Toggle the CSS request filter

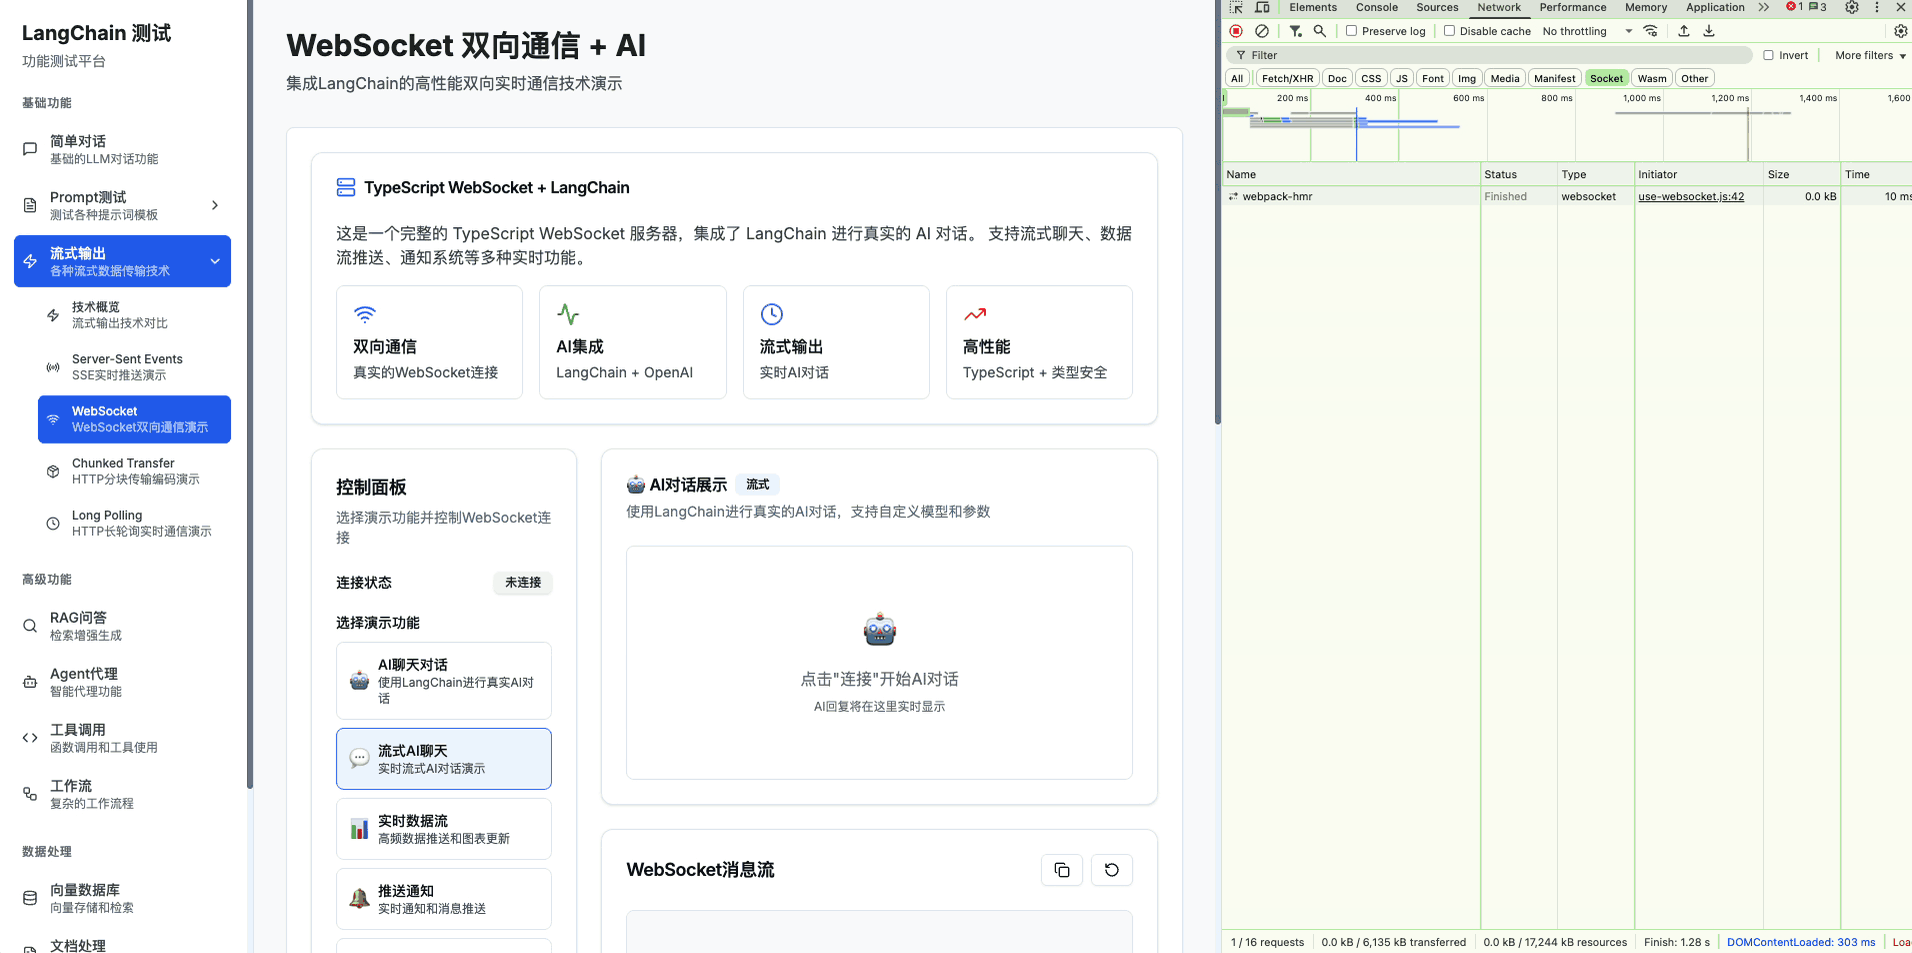tap(1371, 78)
